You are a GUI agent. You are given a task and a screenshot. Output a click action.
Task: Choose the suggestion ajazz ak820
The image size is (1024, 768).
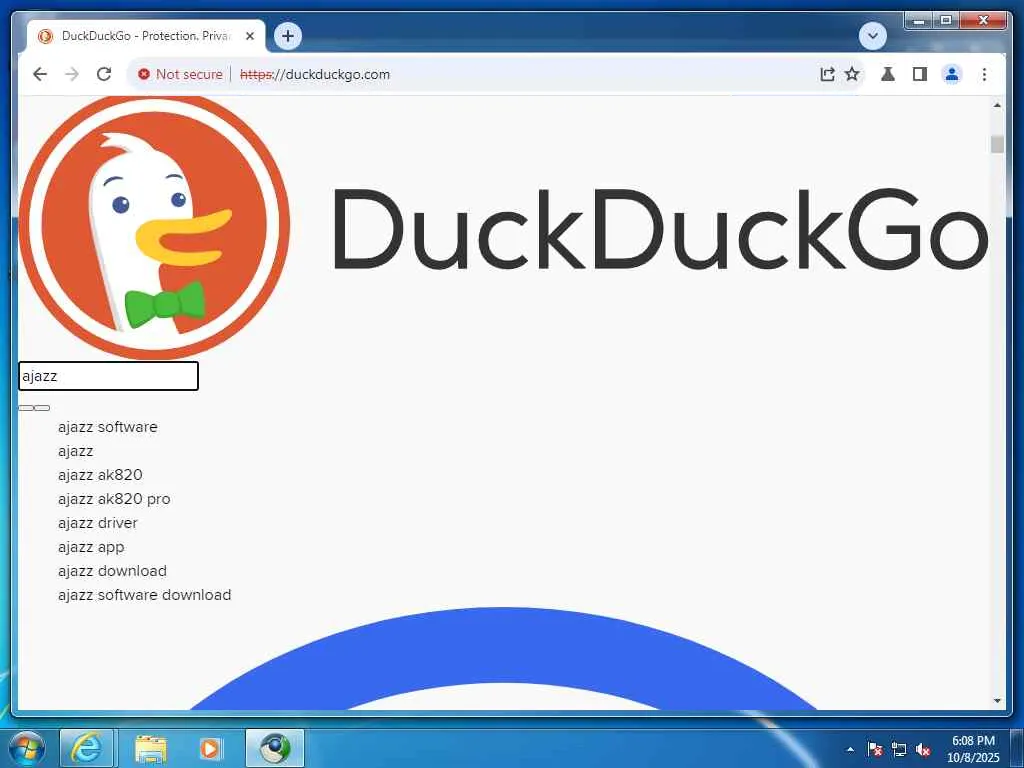100,475
